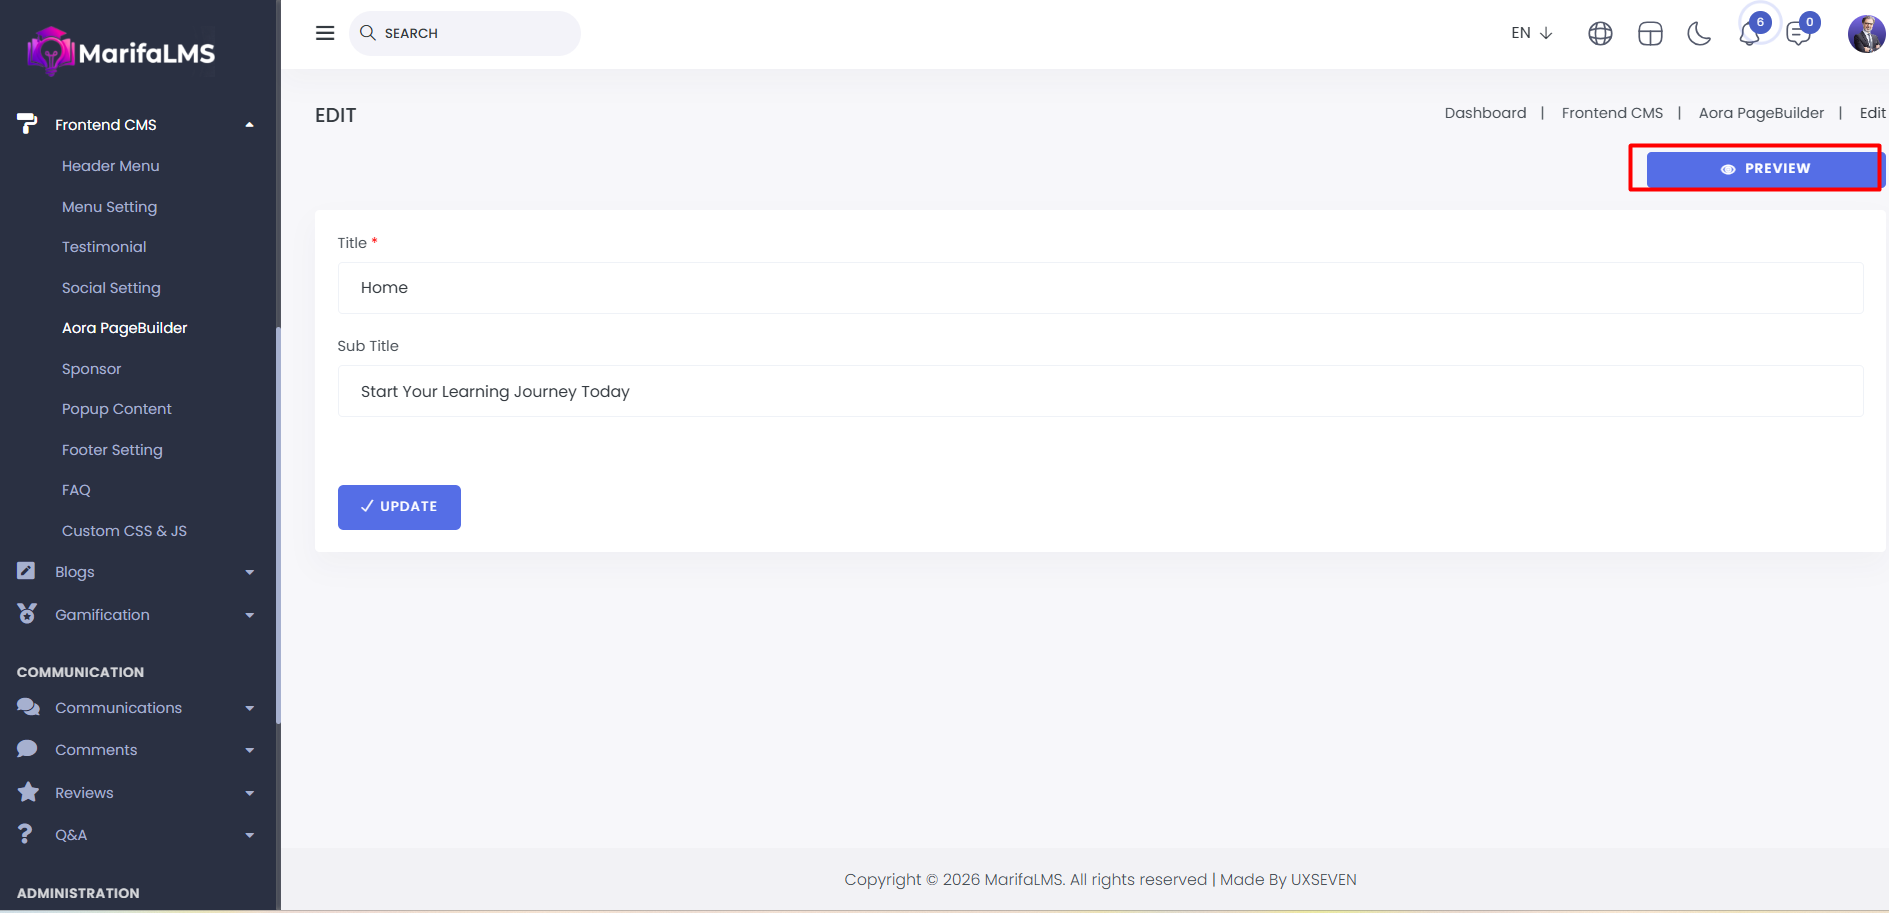
Task: Click the Sub Title input field
Action: (1100, 391)
